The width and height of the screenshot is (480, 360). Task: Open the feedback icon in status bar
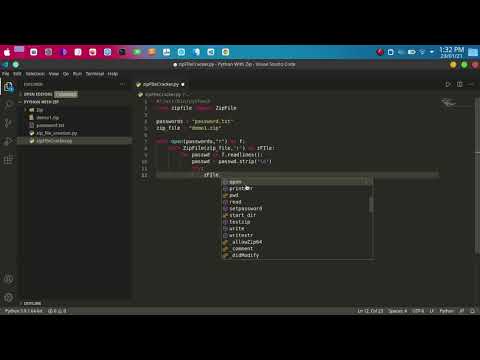tap(462, 311)
